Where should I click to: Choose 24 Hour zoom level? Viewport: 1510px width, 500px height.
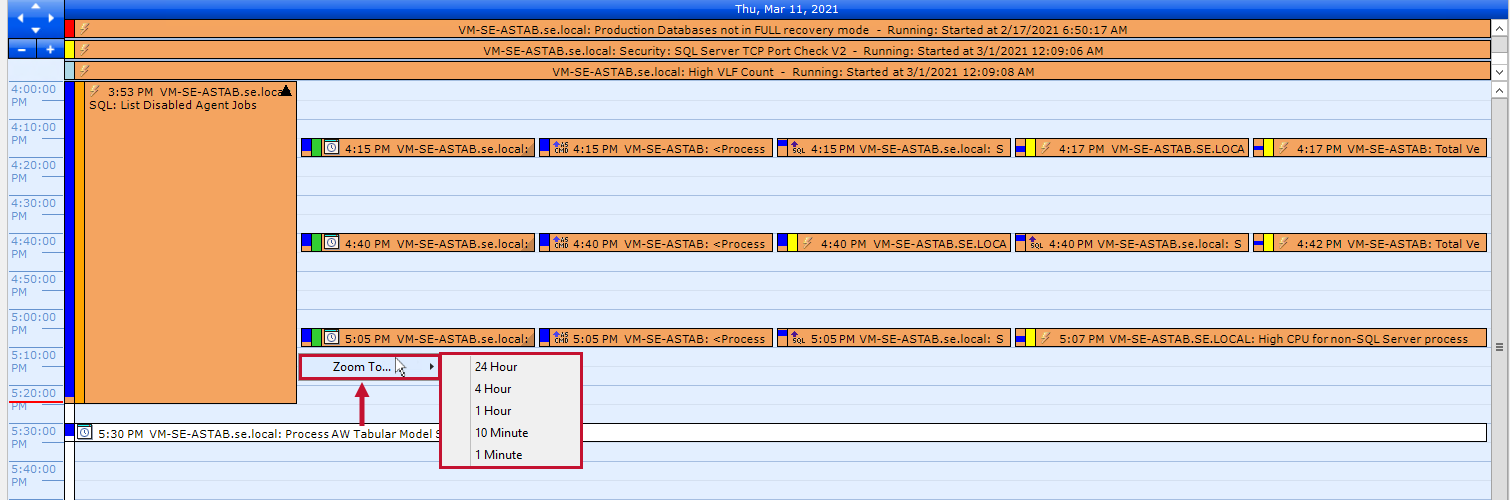[510, 367]
